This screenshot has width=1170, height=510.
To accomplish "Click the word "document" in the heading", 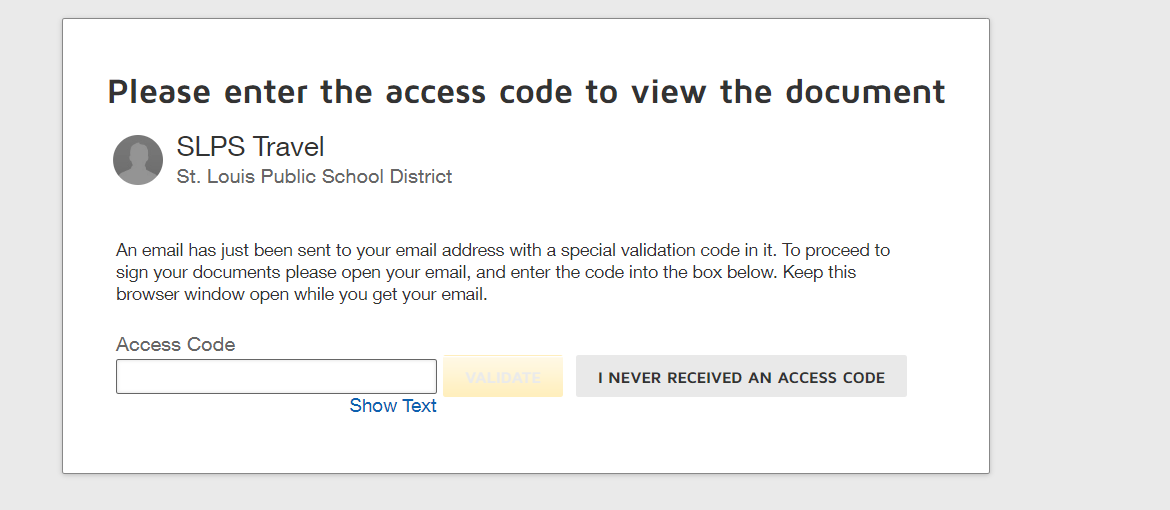I will (x=865, y=91).
